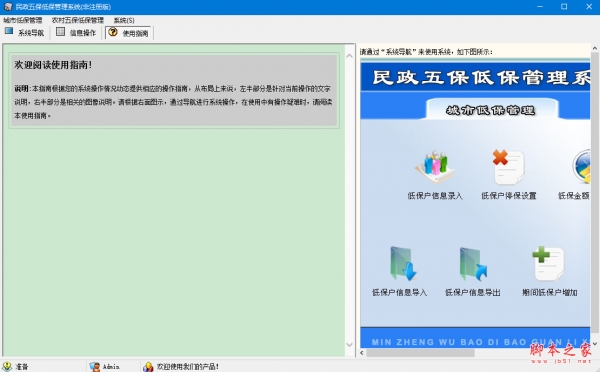The image size is (600, 372).
Task: Click the right panel horizontal scroll-left arrow
Action: pos(362,353)
